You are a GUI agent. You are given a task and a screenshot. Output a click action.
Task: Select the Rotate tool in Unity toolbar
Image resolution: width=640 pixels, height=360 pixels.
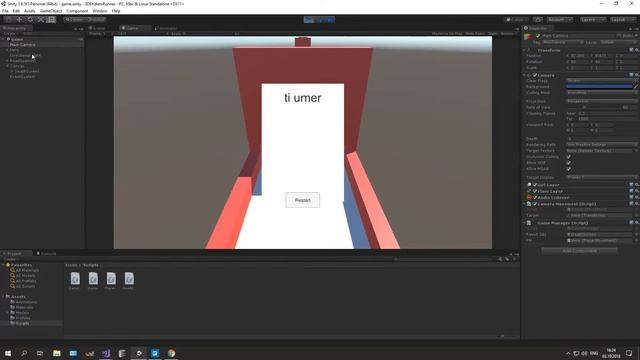(30, 19)
